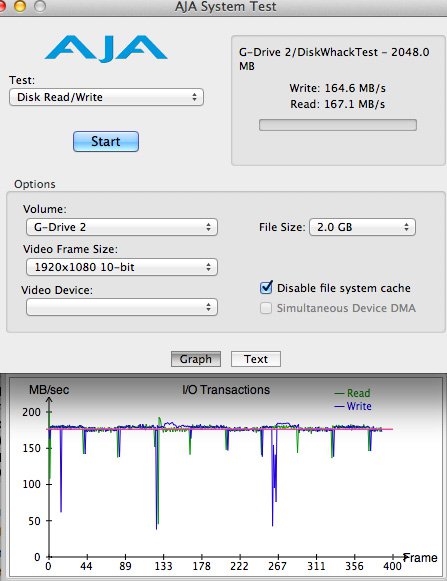
Task: Disable the file system cache checkbox
Action: coord(266,288)
